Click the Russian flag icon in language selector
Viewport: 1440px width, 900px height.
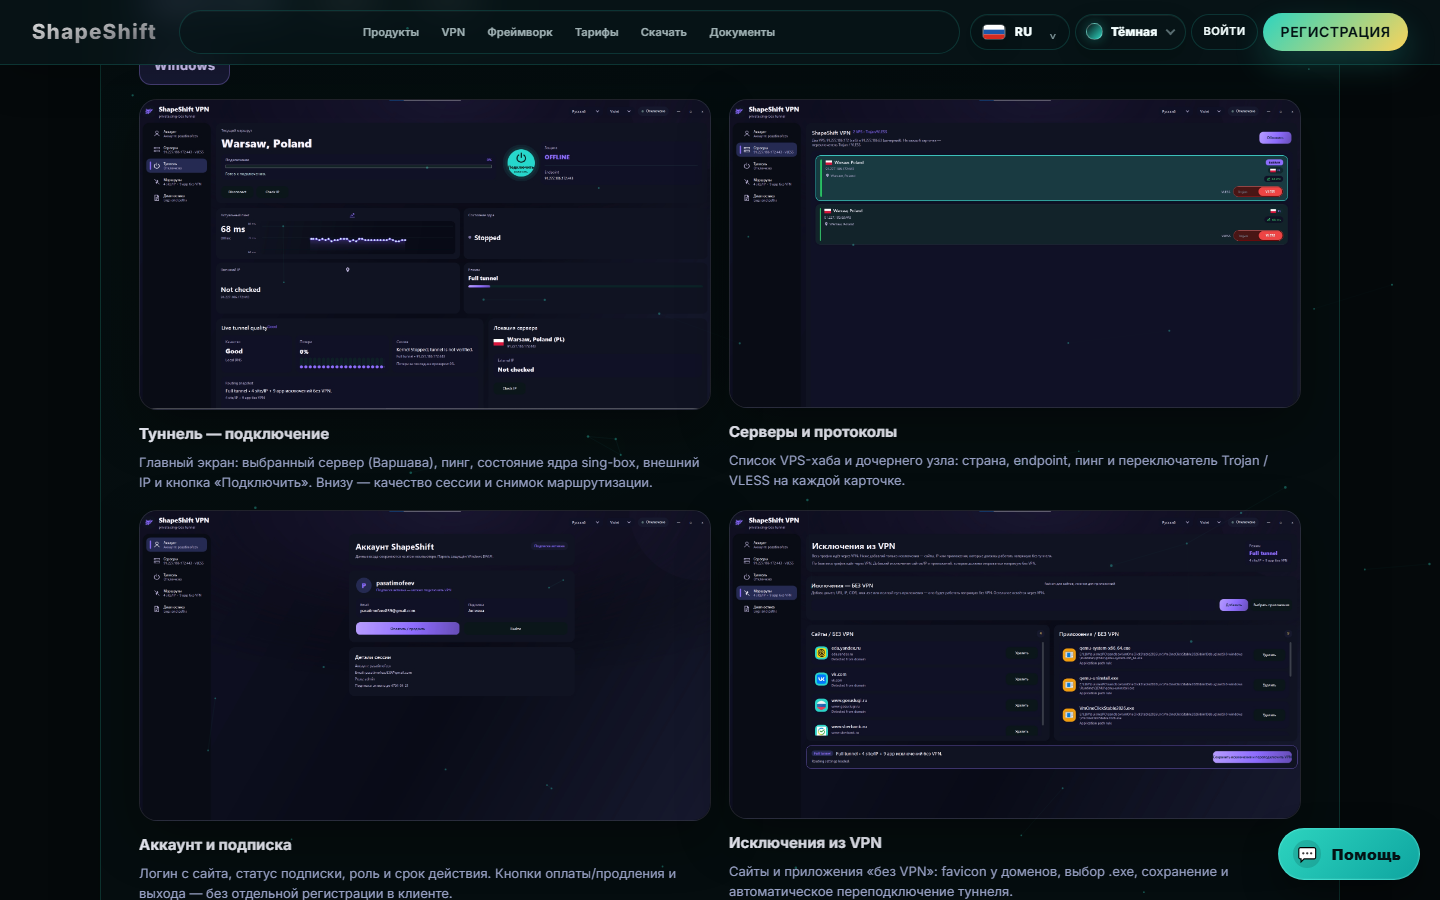tap(993, 32)
